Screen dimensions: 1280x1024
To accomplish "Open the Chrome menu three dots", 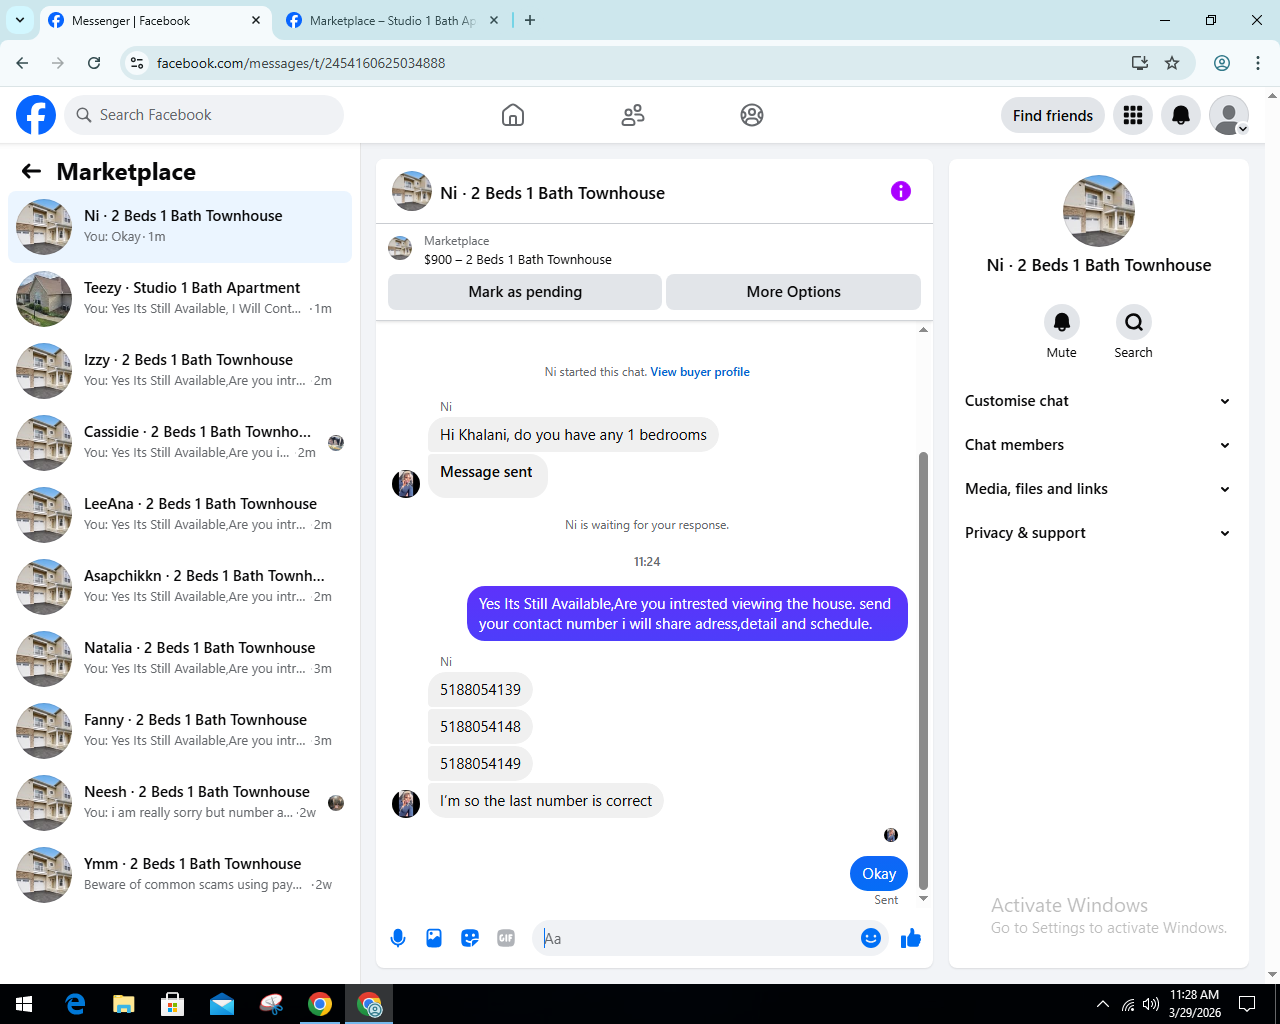I will [x=1258, y=63].
